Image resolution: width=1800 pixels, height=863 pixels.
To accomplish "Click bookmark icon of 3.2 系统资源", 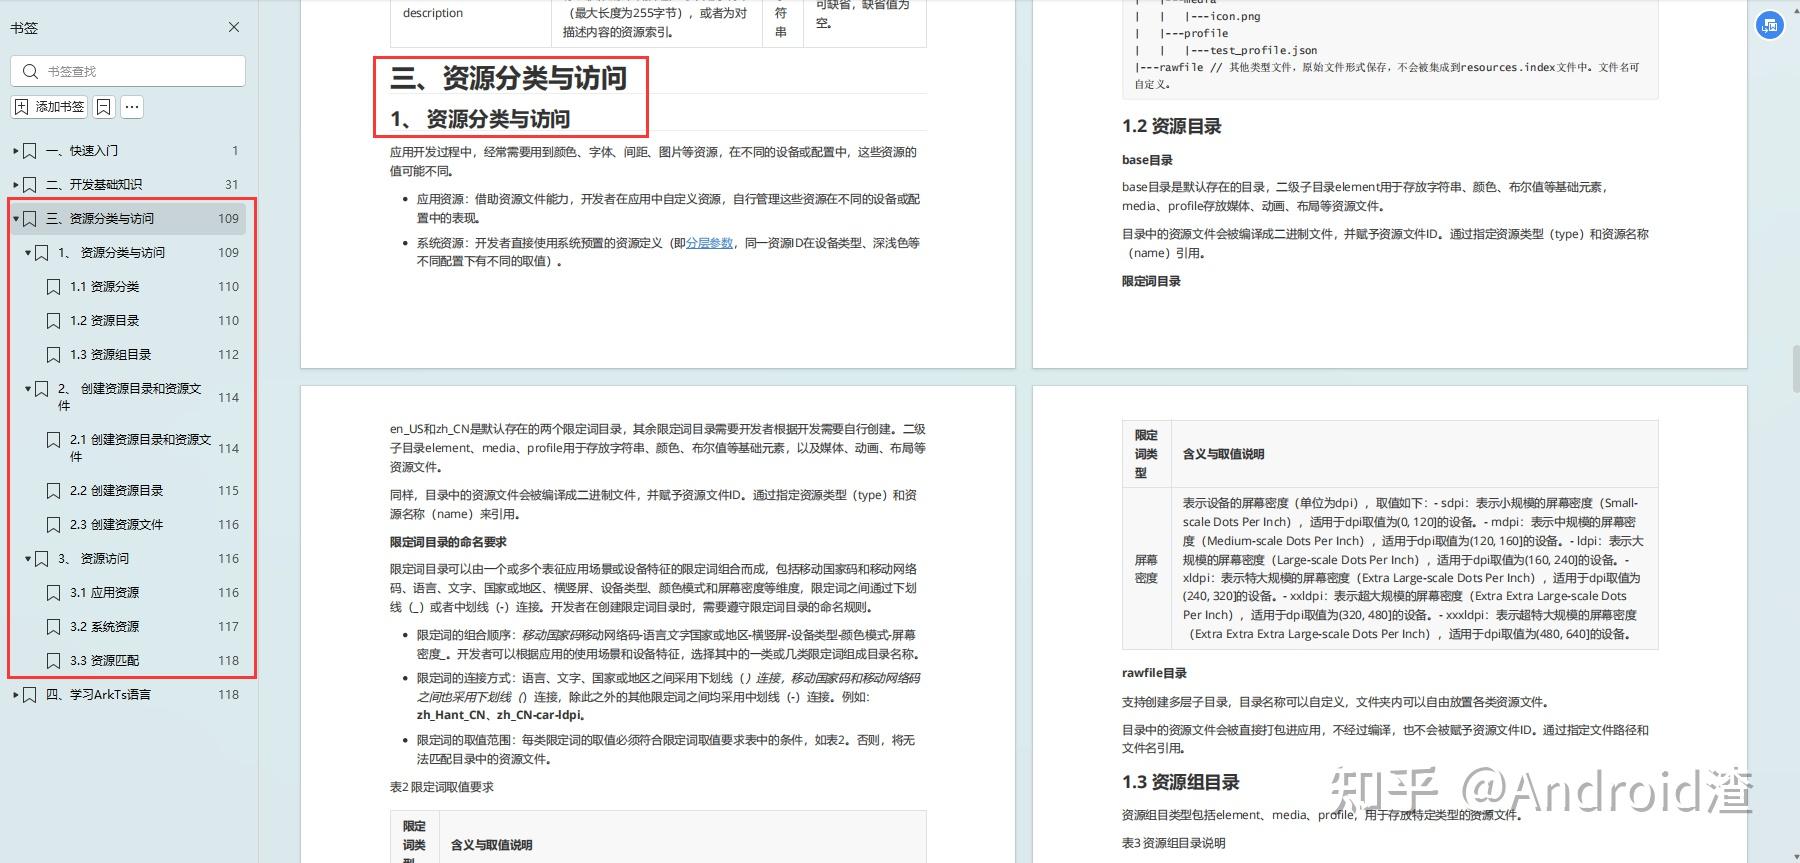I will (54, 627).
